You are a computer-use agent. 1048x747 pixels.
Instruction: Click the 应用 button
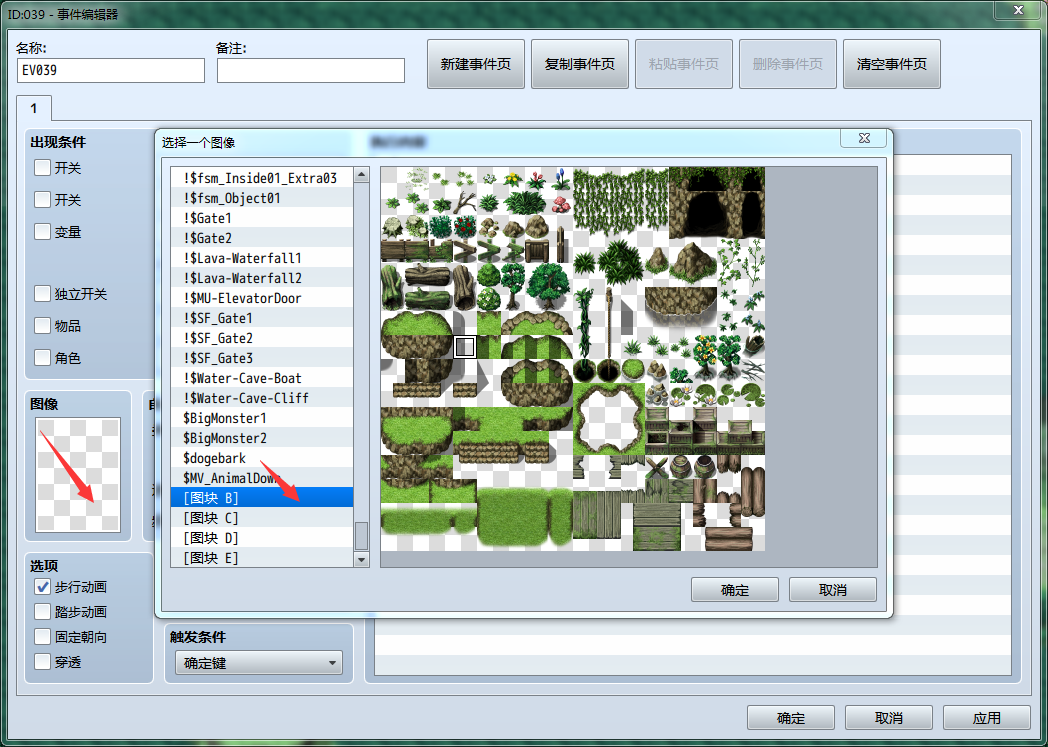(x=987, y=718)
